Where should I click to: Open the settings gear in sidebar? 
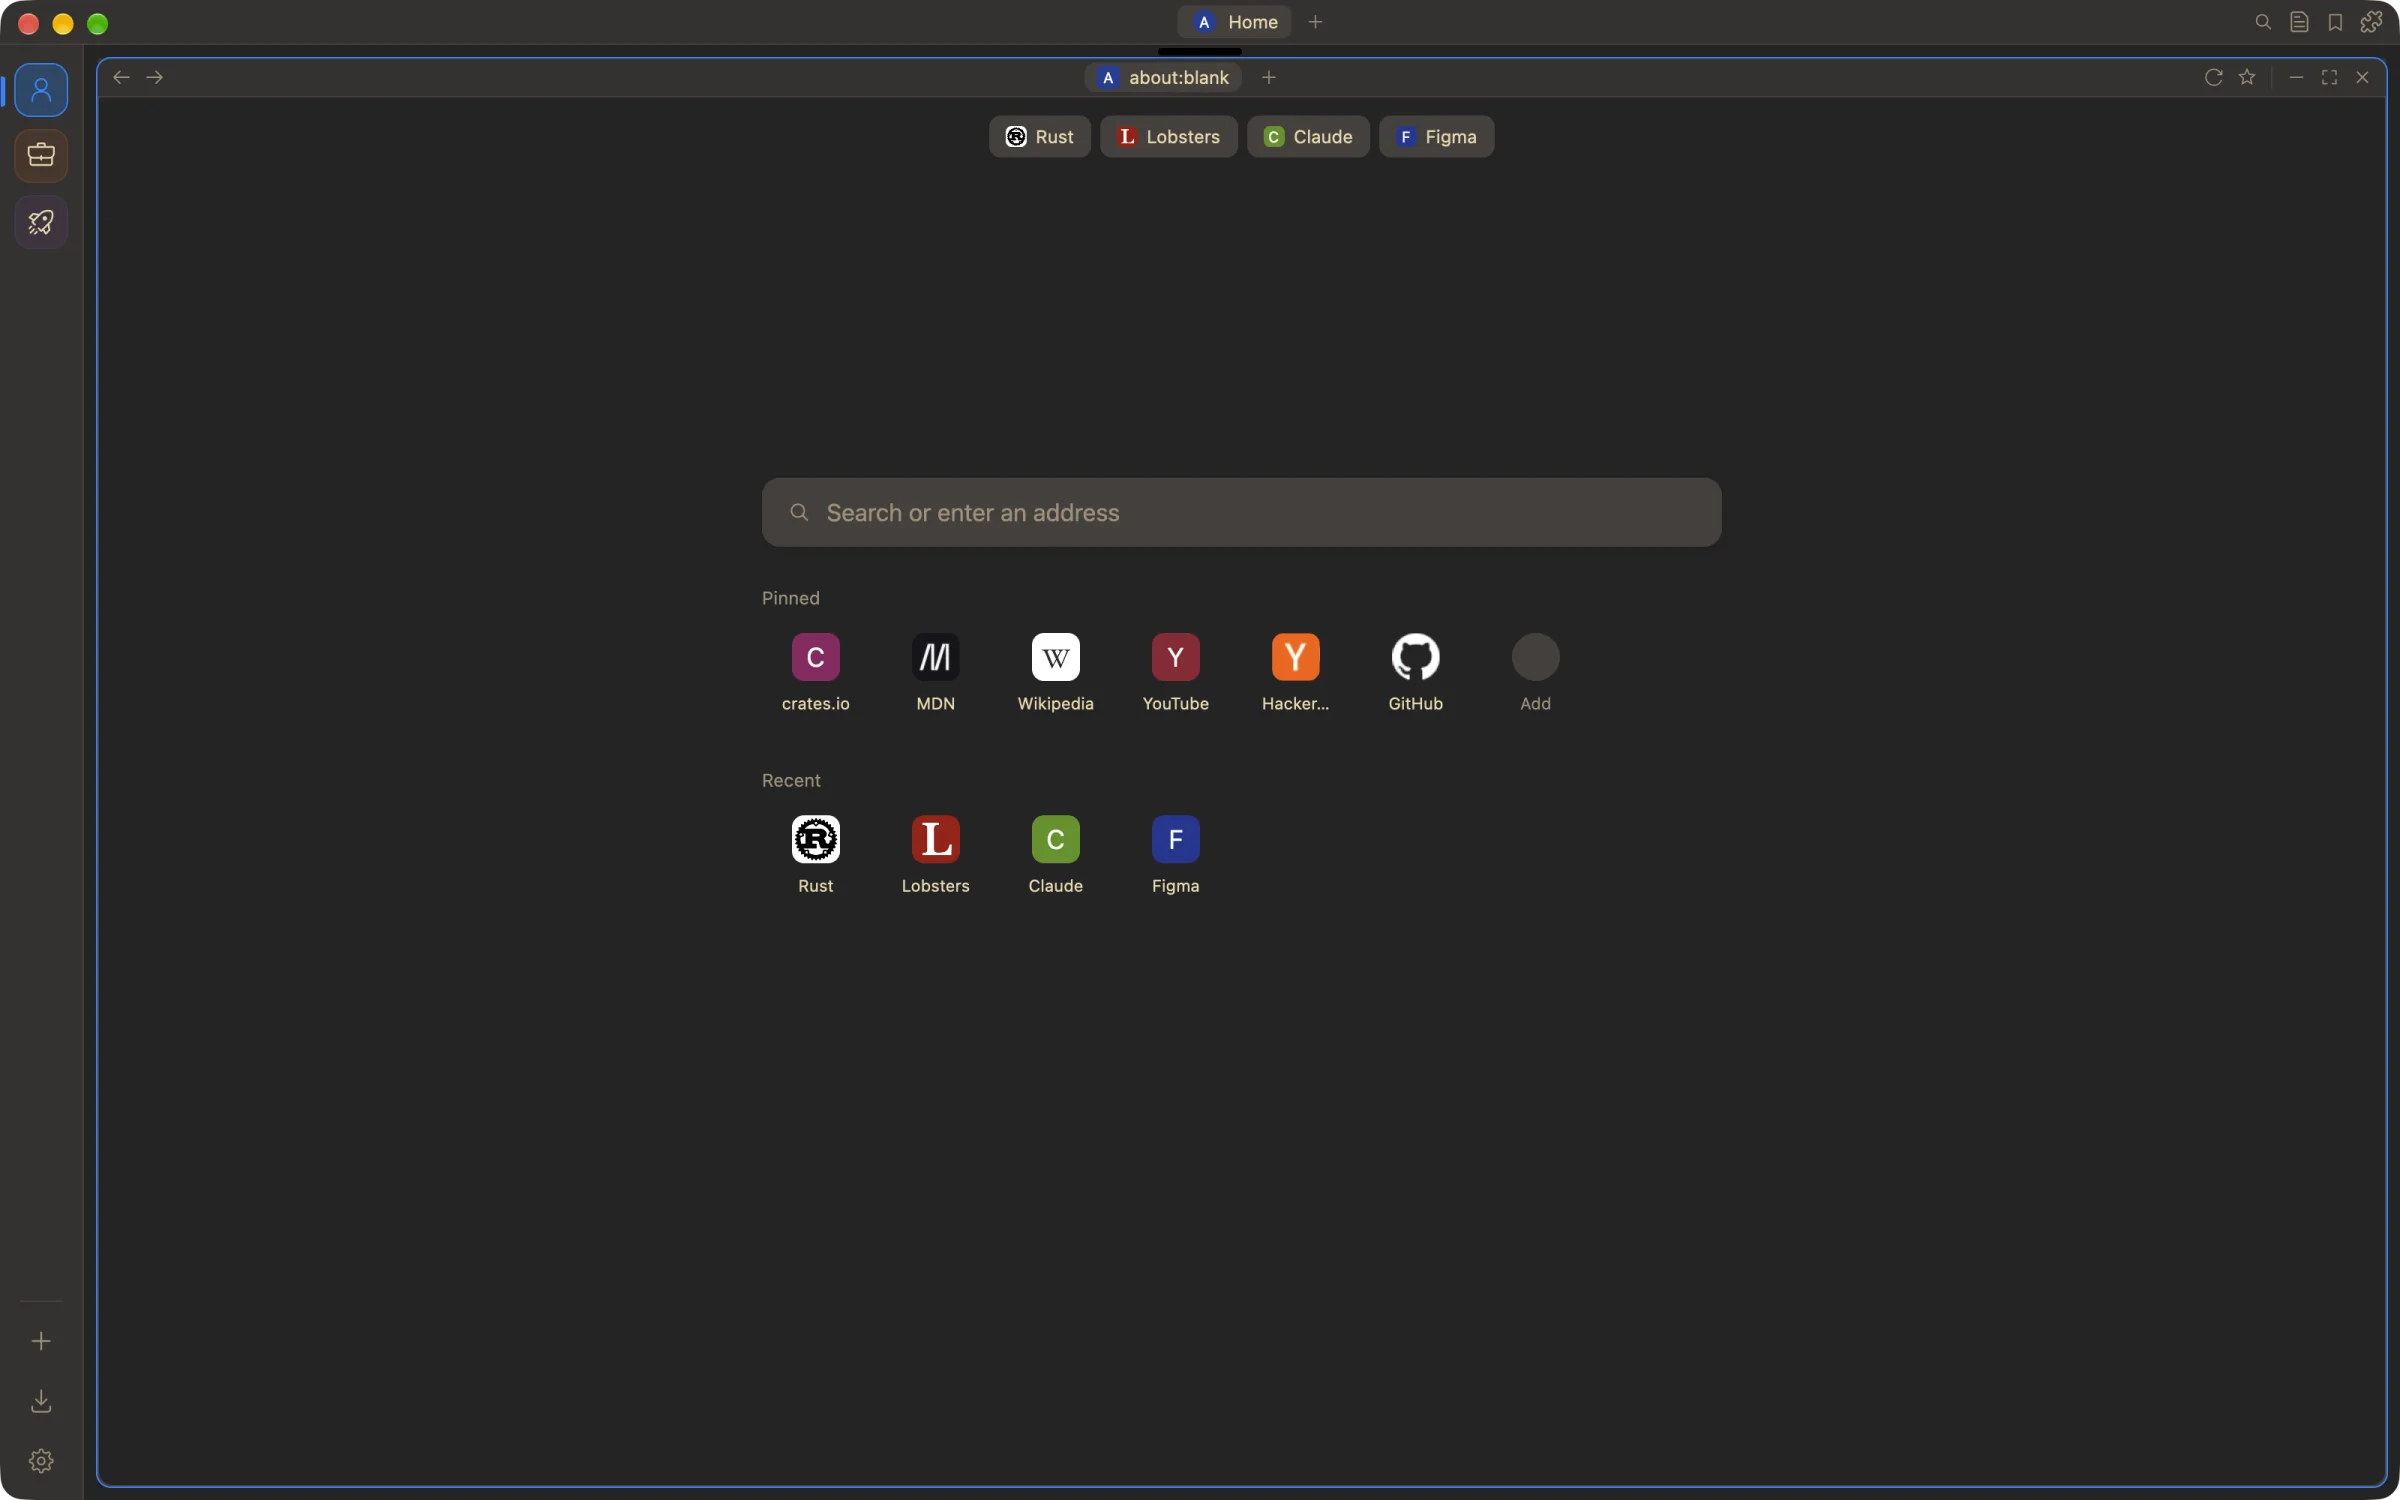pyautogui.click(x=41, y=1461)
